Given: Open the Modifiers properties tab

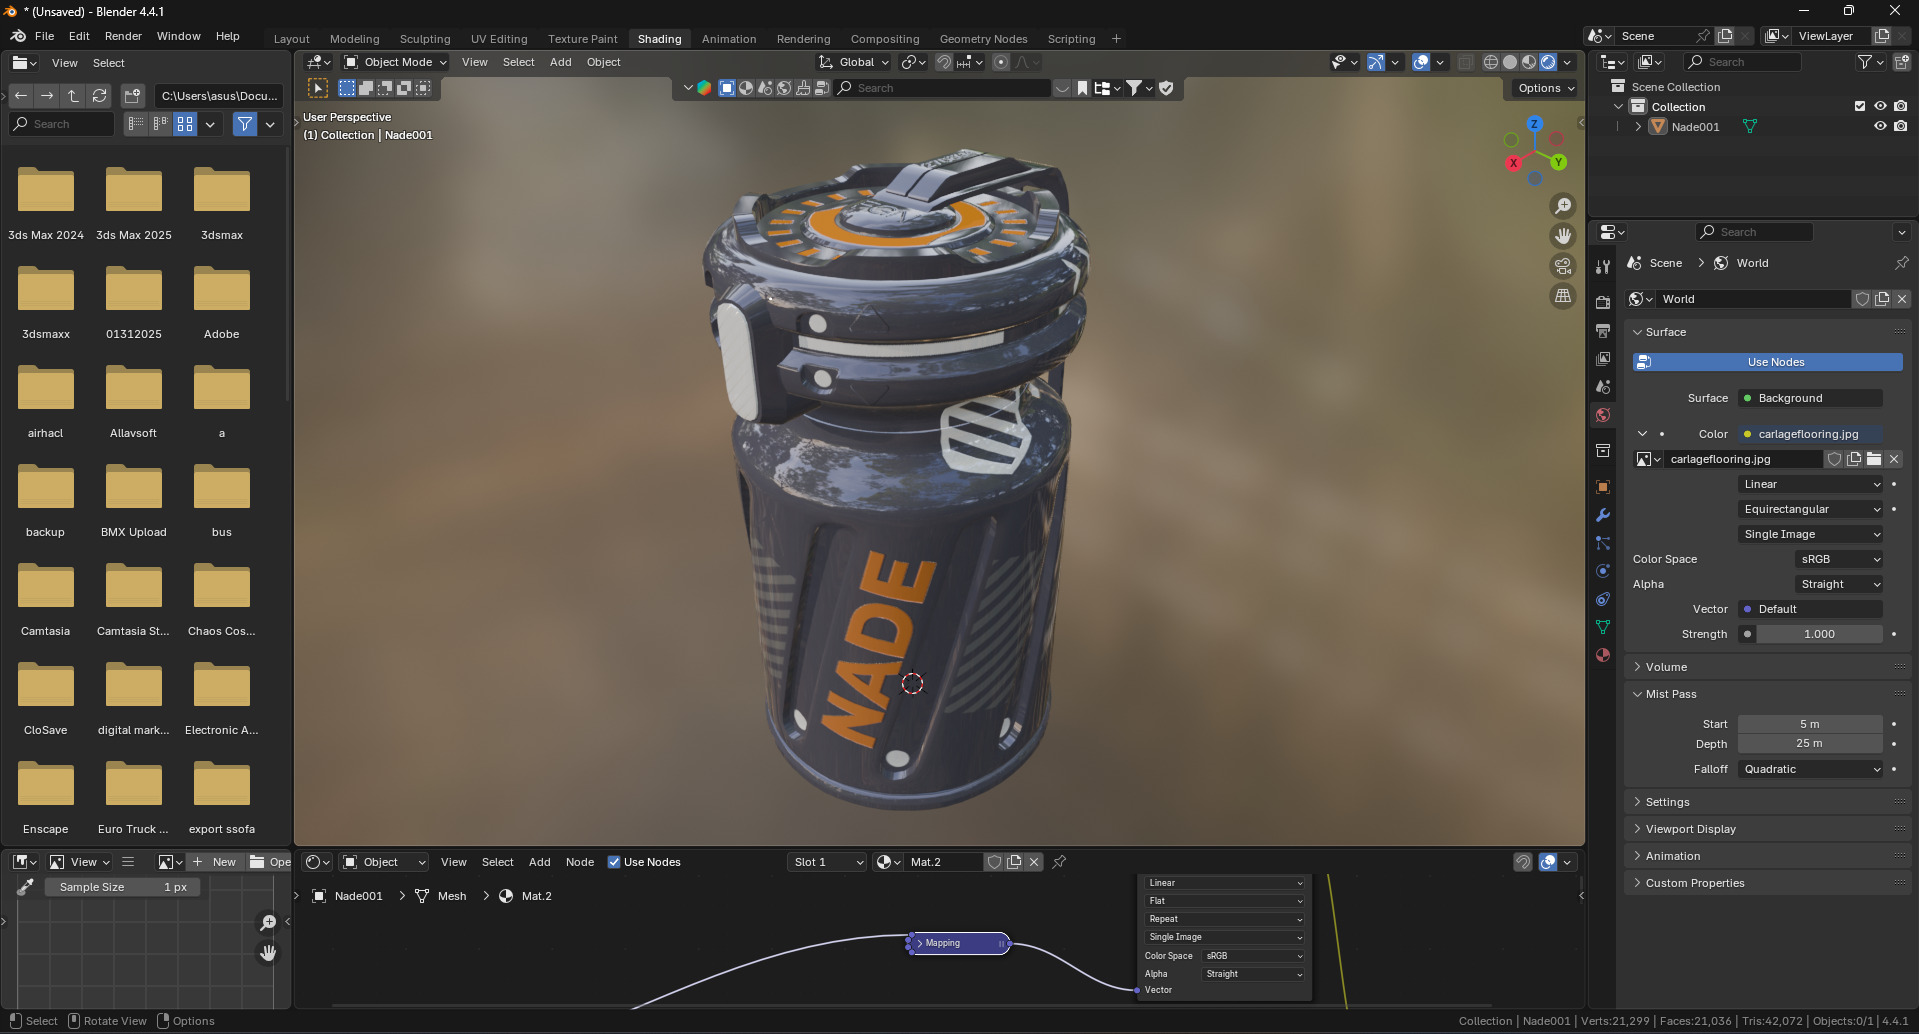Looking at the screenshot, I should [x=1603, y=515].
